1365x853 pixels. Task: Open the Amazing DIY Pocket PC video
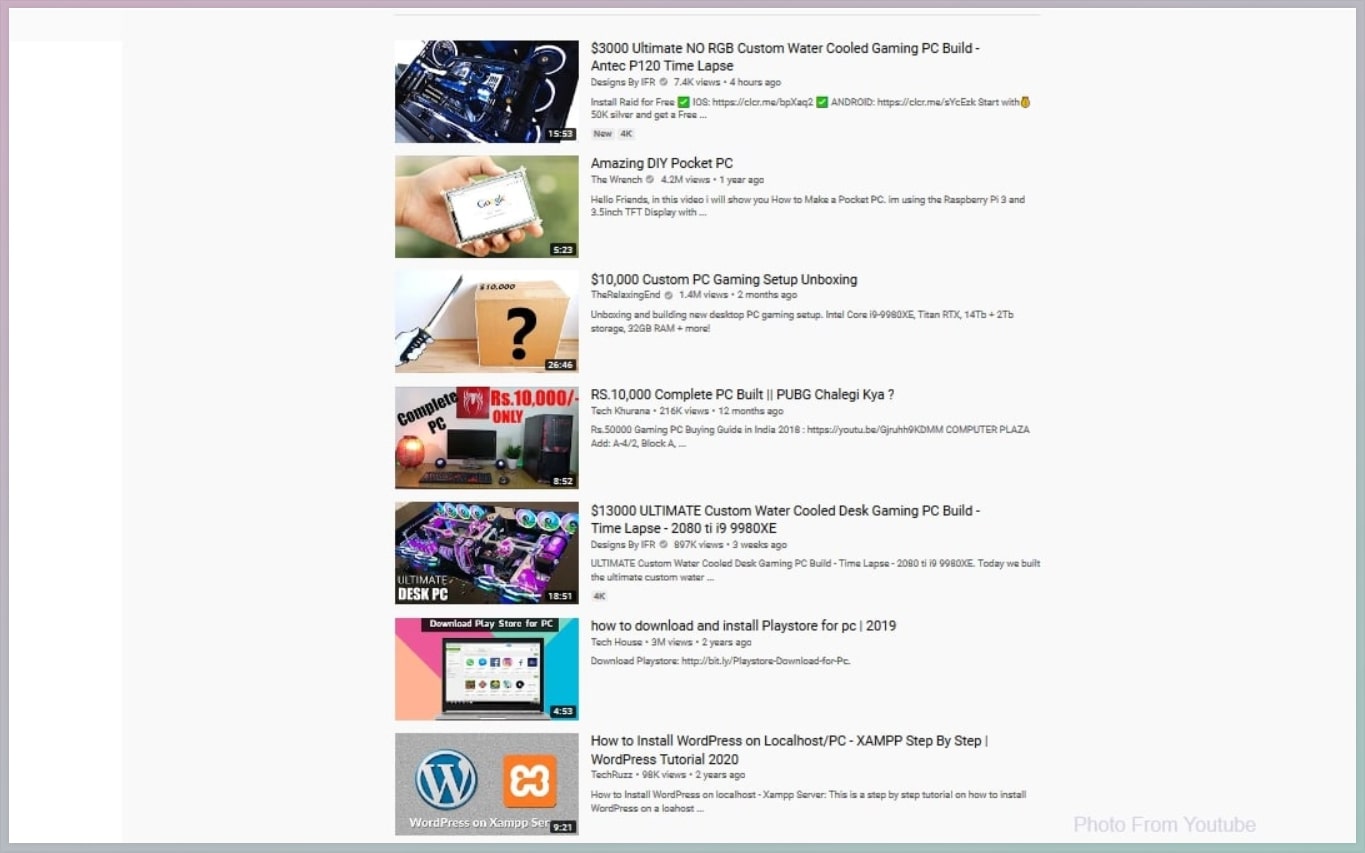pos(662,163)
